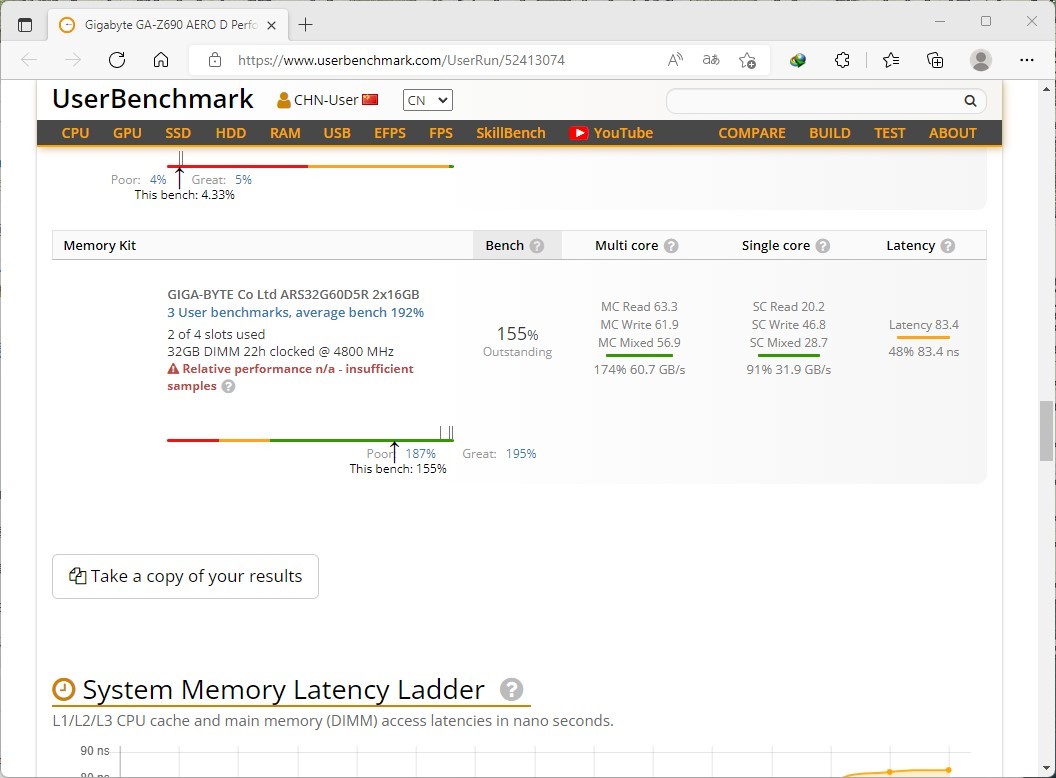Click GIGA-BYTE ARS32G60D5R 2x16GB text

293,294
